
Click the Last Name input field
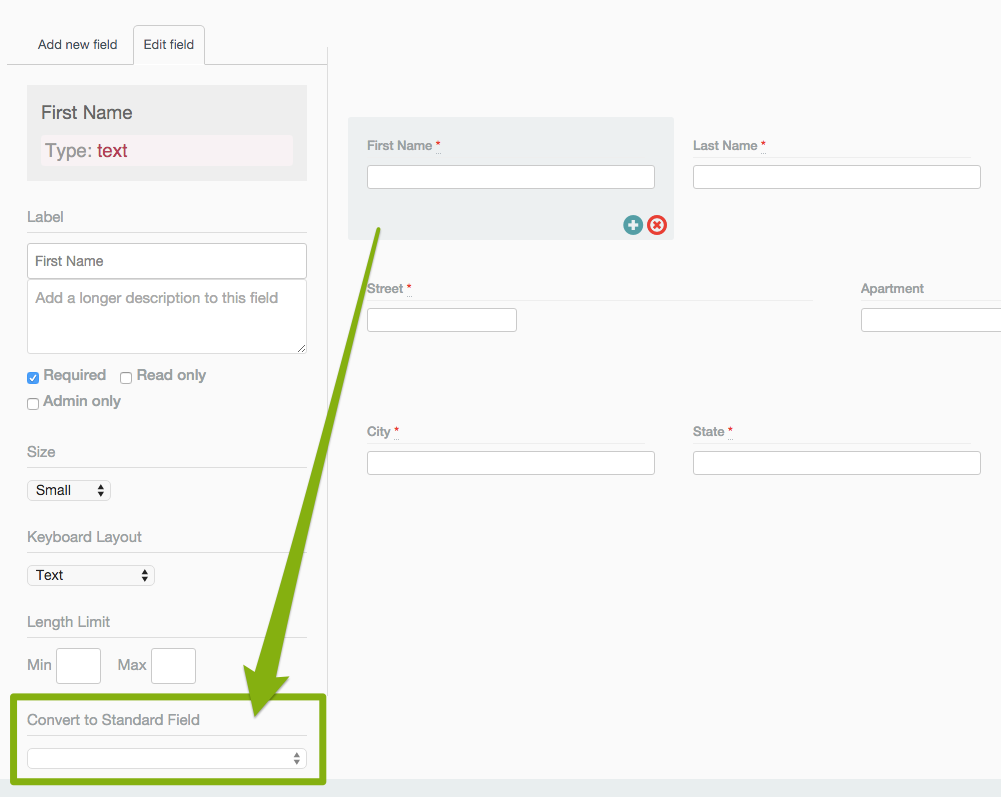tap(837, 177)
